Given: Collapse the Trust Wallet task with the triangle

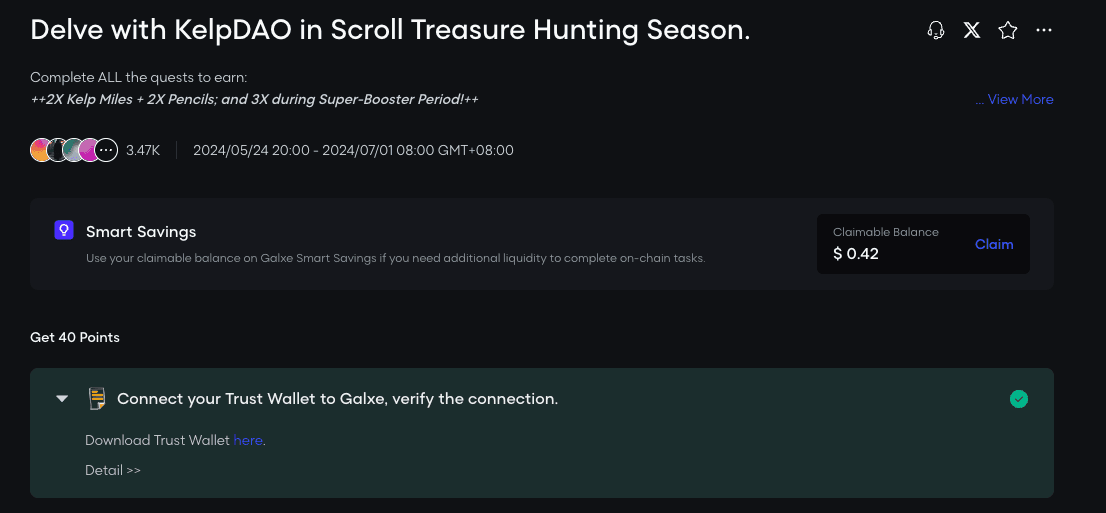Looking at the screenshot, I should pyautogui.click(x=62, y=399).
